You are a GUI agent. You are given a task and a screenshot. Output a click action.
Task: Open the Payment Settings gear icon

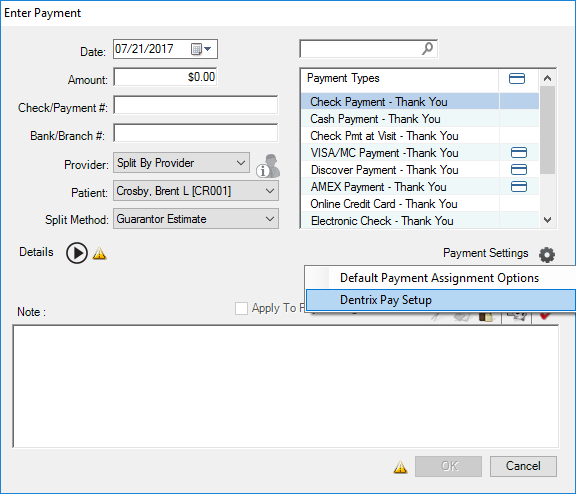pos(547,254)
